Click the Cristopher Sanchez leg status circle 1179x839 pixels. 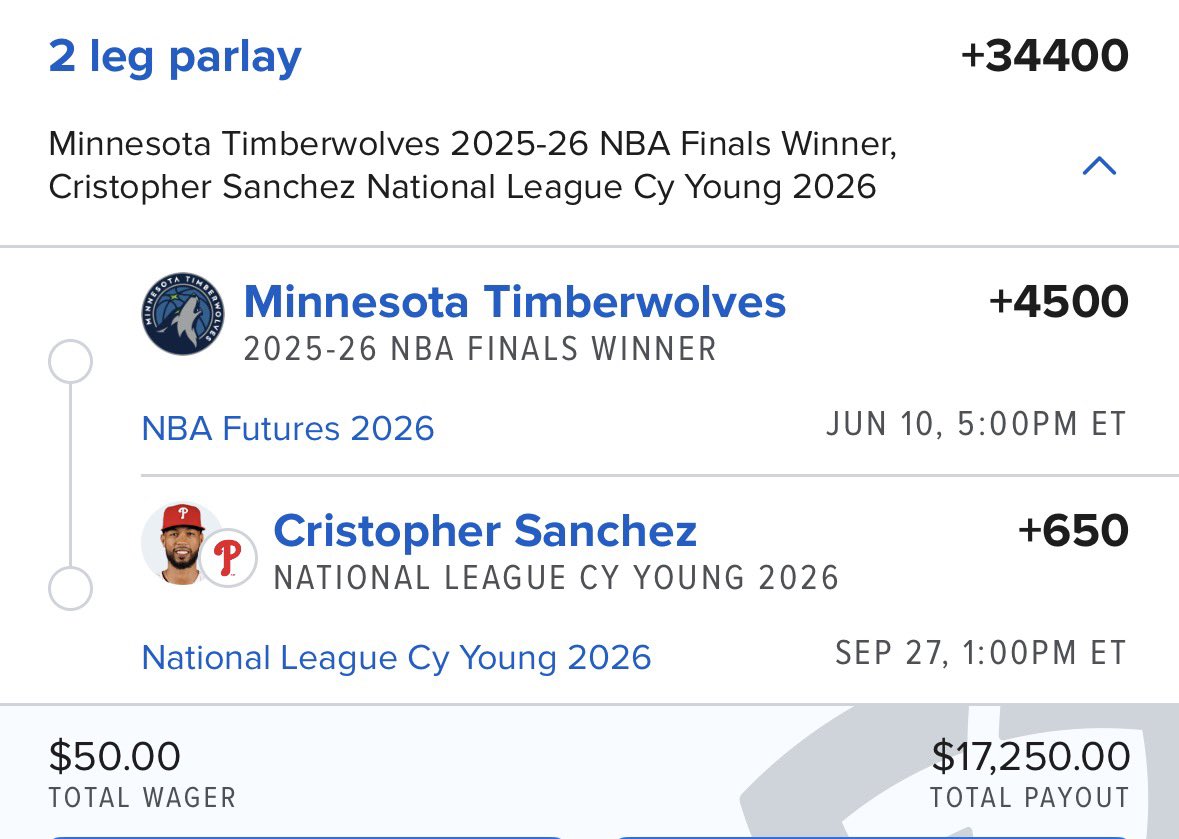70,589
